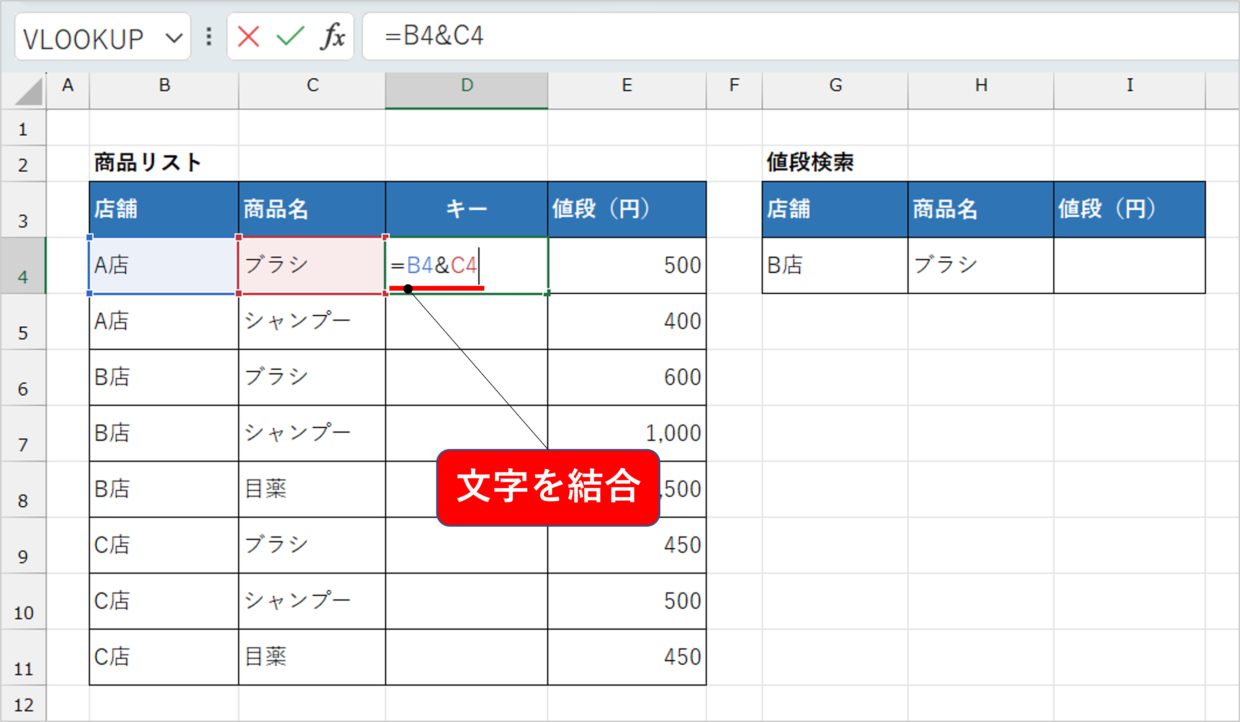Viewport: 1240px width, 722px height.
Task: Click the 値段検索 title cell
Action: (835, 163)
